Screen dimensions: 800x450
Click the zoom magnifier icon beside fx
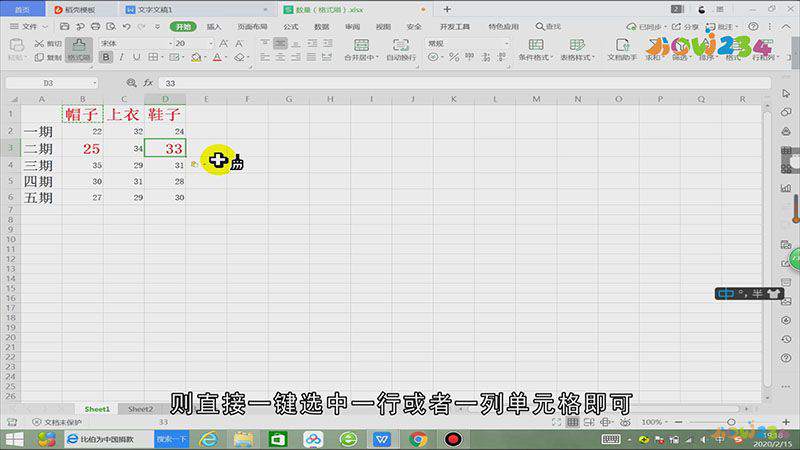point(131,83)
